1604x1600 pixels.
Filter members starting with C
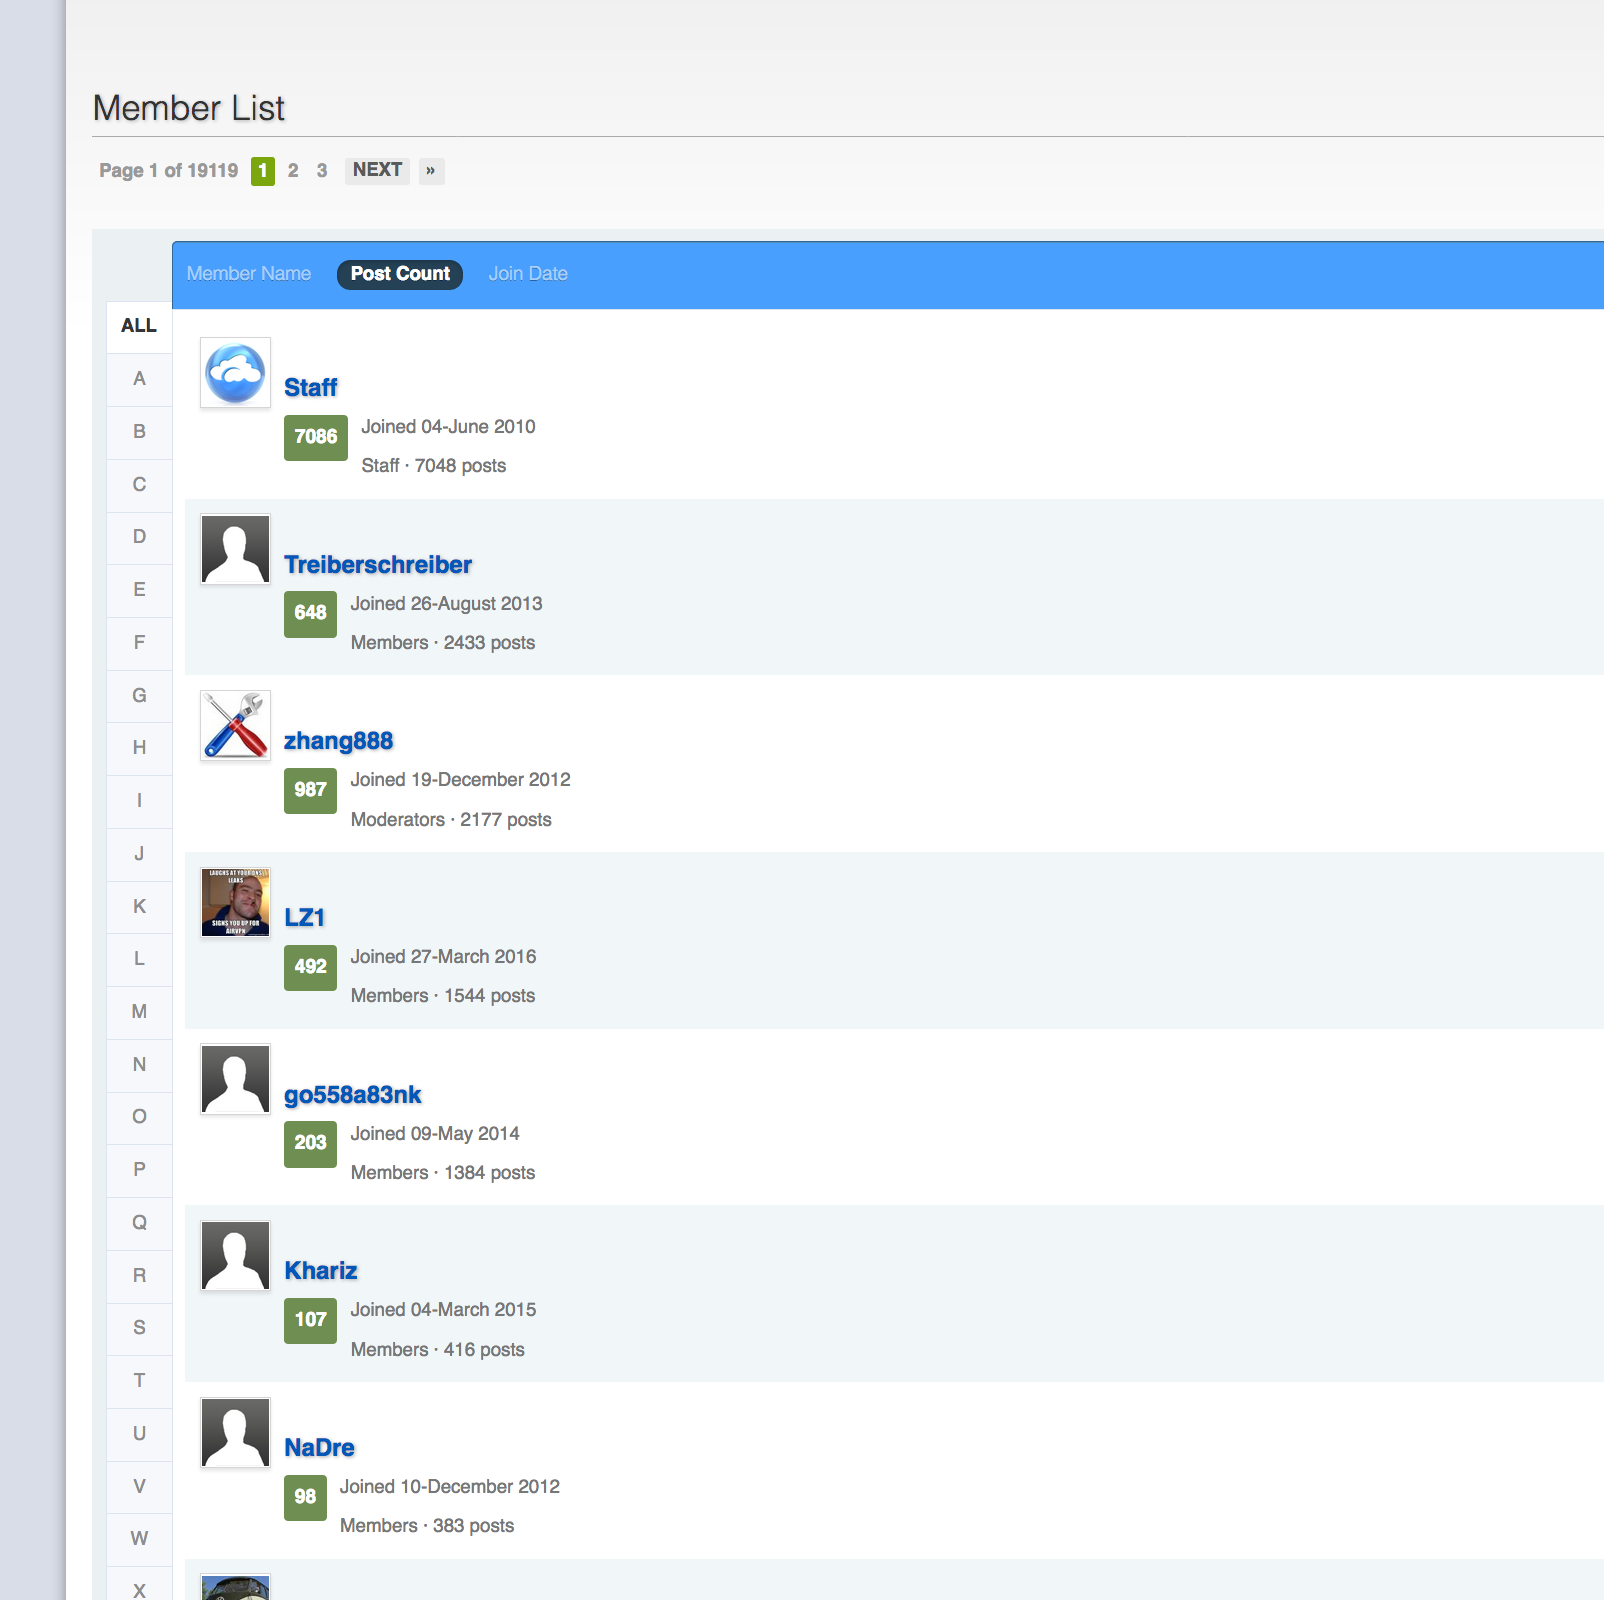[x=139, y=485]
